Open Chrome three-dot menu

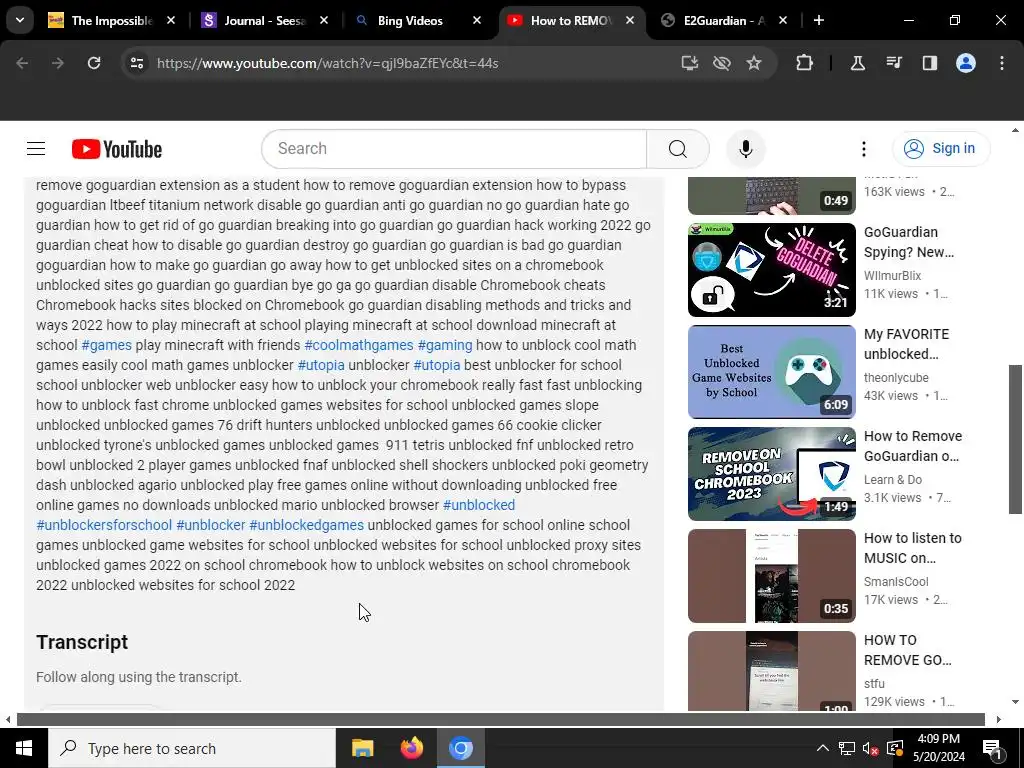(1002, 63)
